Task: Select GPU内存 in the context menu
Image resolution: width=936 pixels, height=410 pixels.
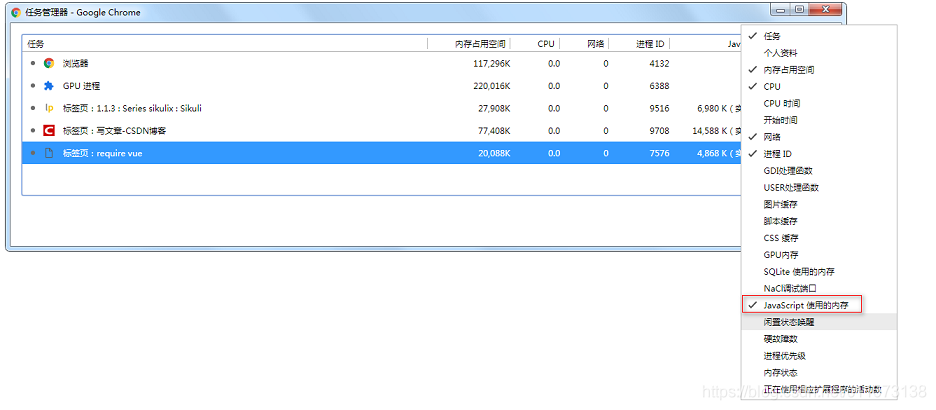Action: point(819,255)
